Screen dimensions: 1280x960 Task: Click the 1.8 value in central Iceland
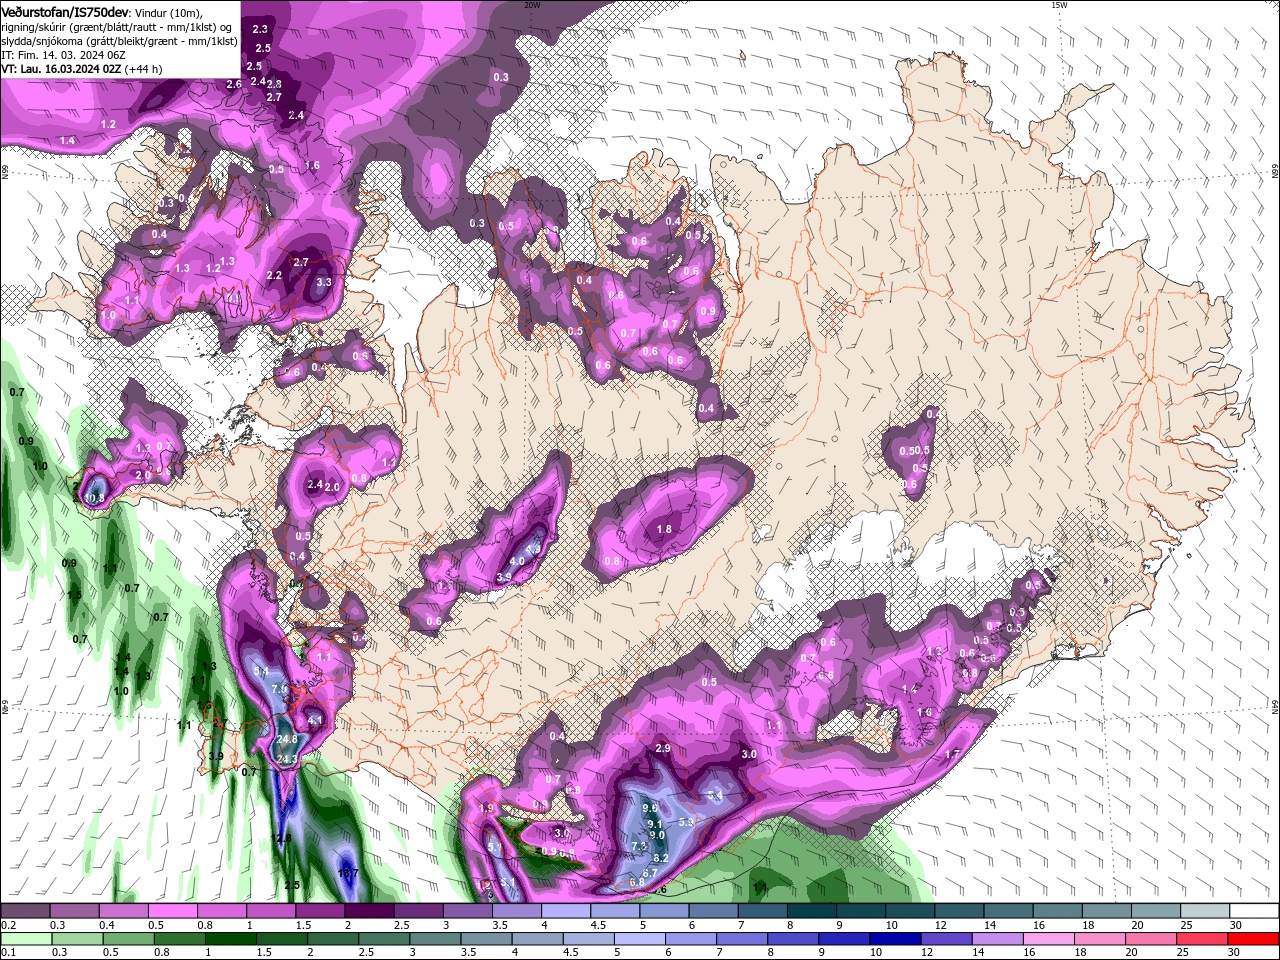pyautogui.click(x=664, y=529)
